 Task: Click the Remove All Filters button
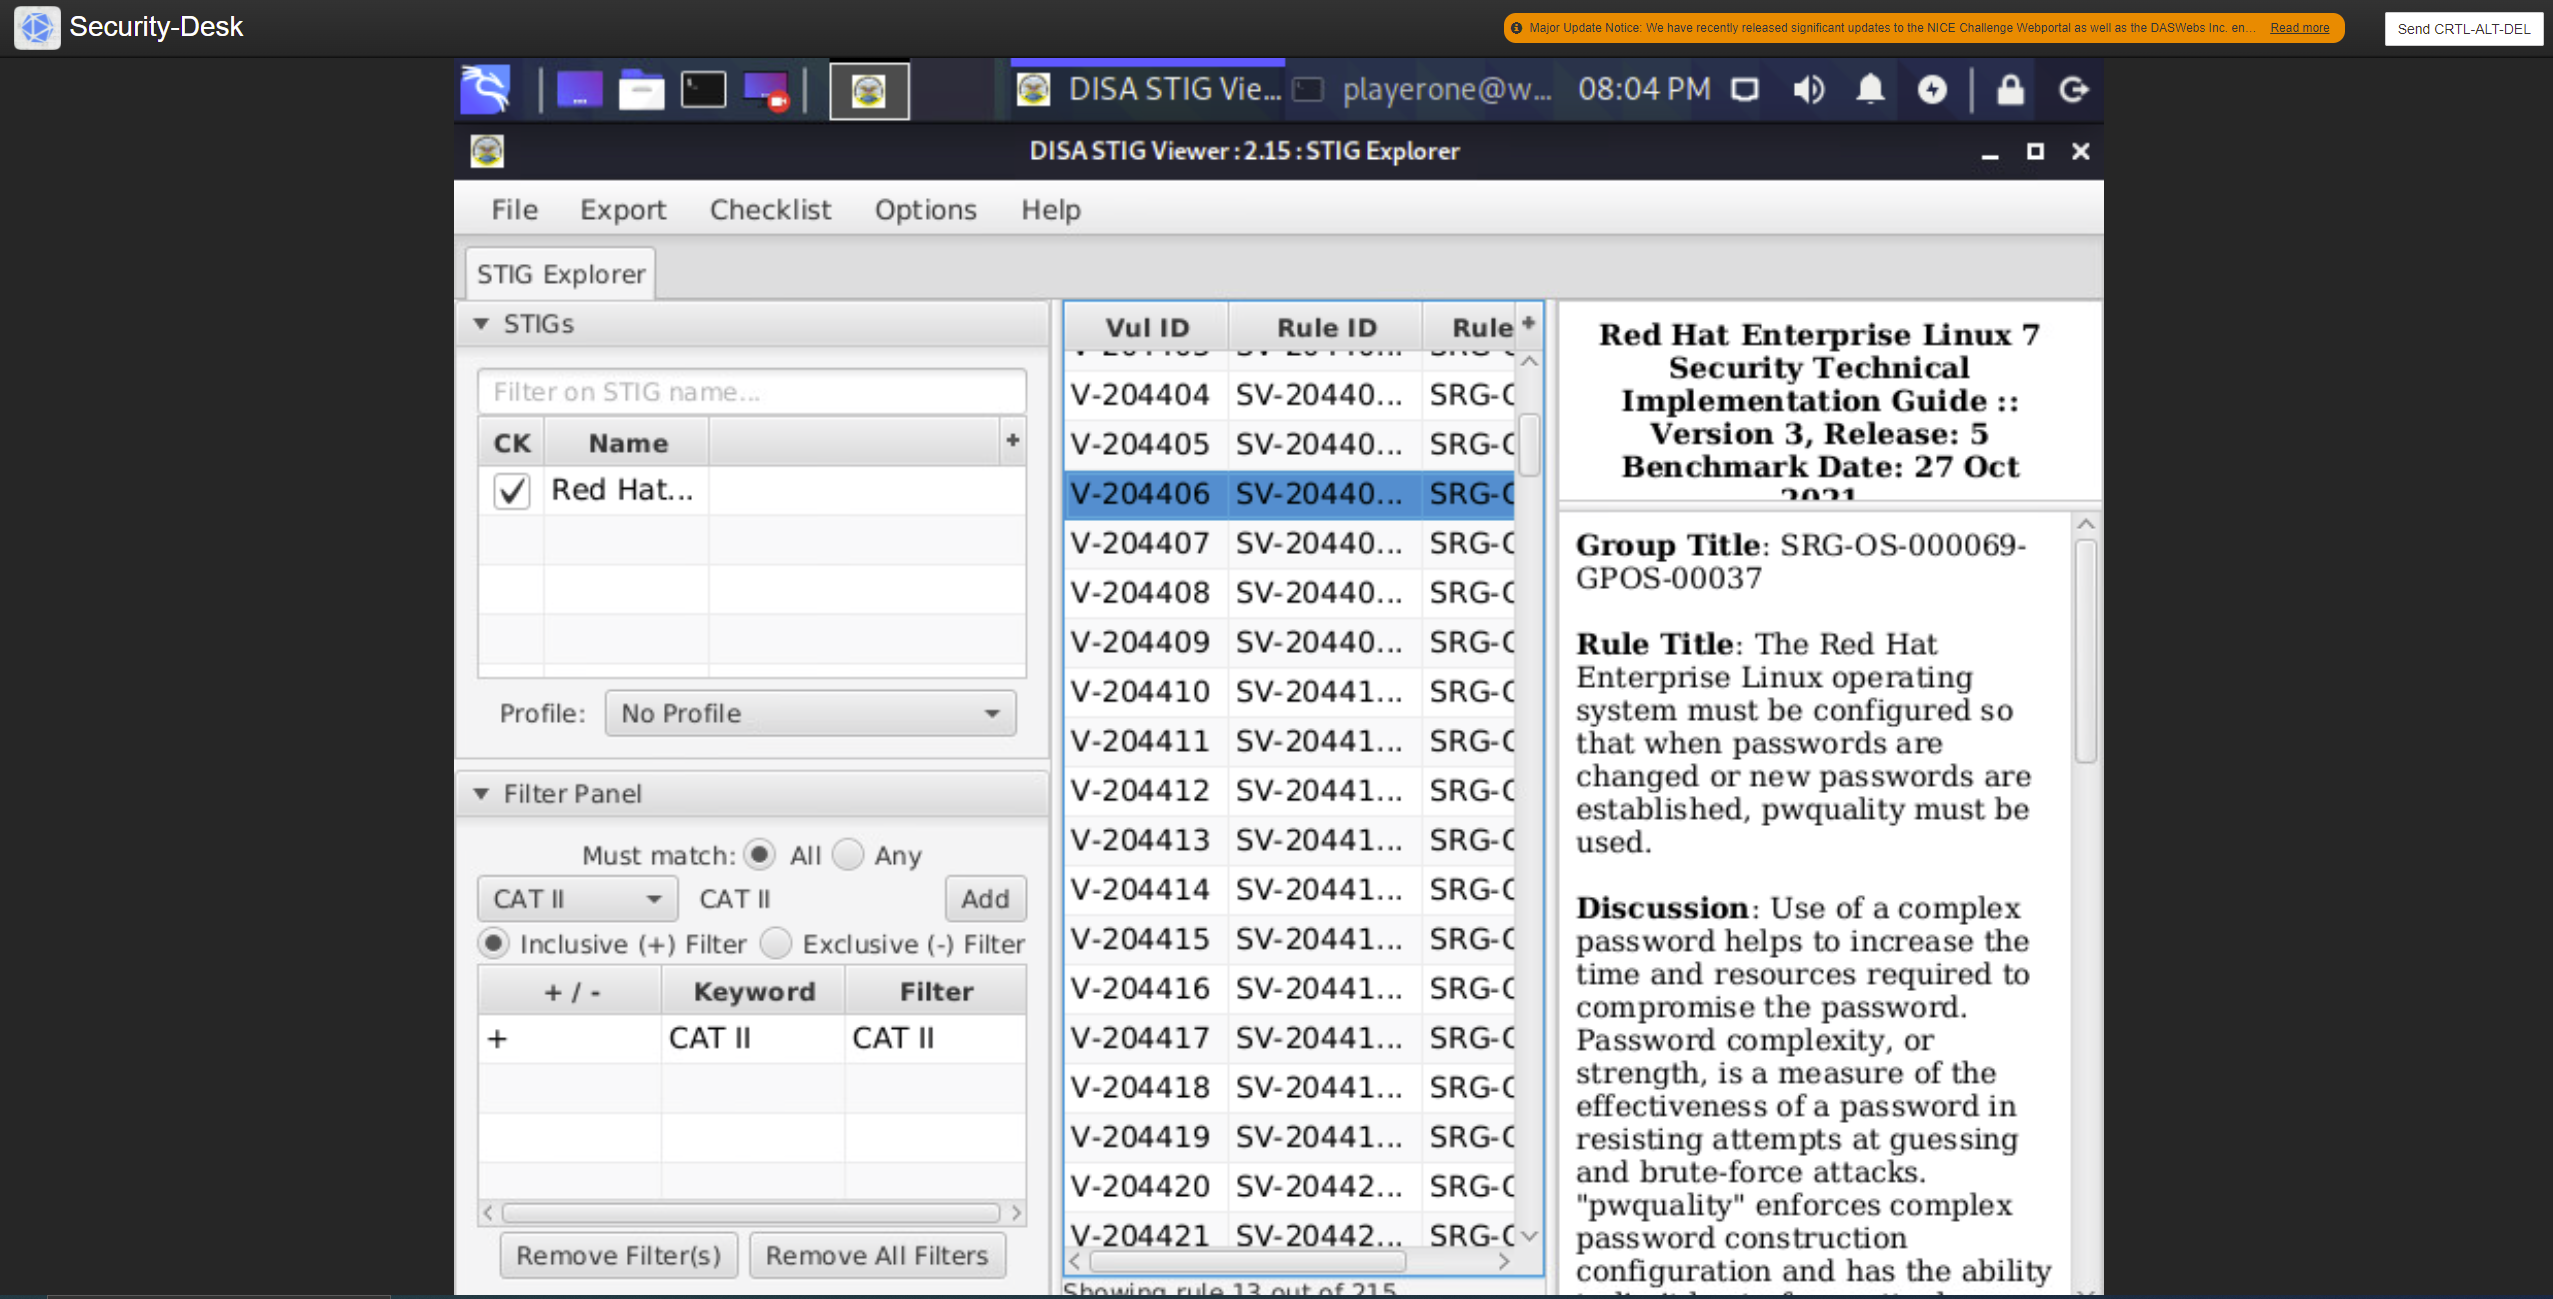[x=877, y=1255]
